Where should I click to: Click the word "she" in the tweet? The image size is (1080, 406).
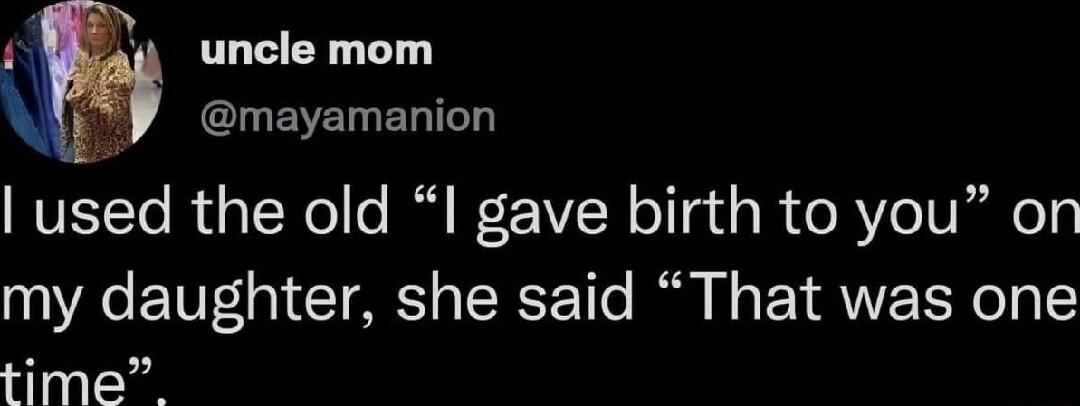(x=430, y=298)
